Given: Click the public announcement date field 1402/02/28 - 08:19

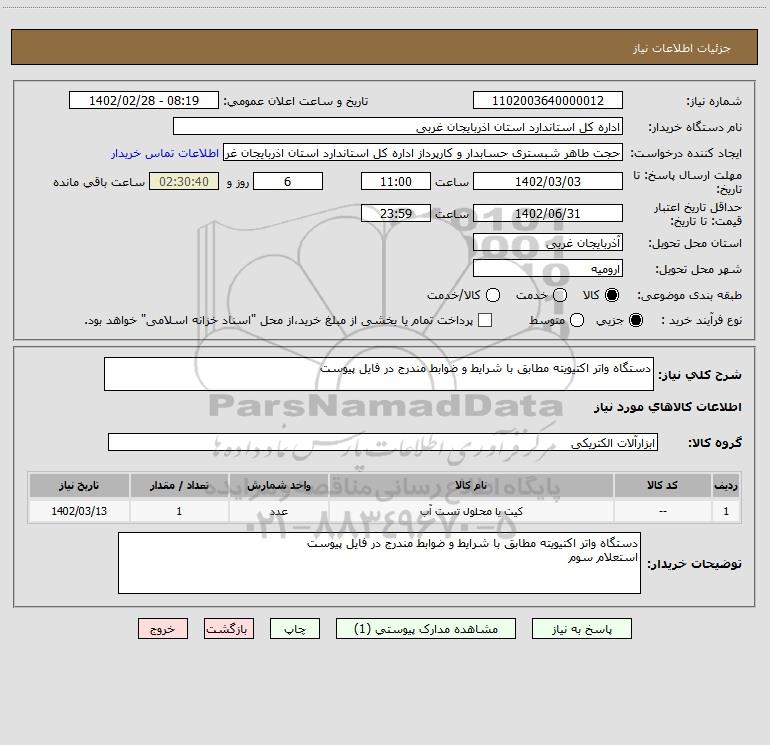Looking at the screenshot, I should coord(144,101).
